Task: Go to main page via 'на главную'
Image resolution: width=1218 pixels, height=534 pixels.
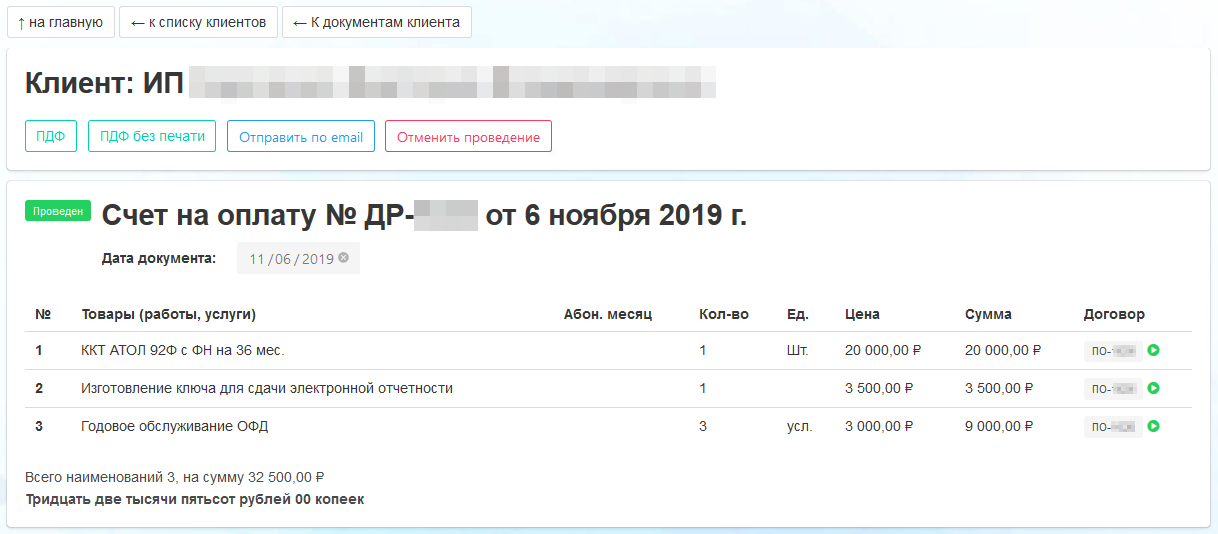Action: point(60,22)
